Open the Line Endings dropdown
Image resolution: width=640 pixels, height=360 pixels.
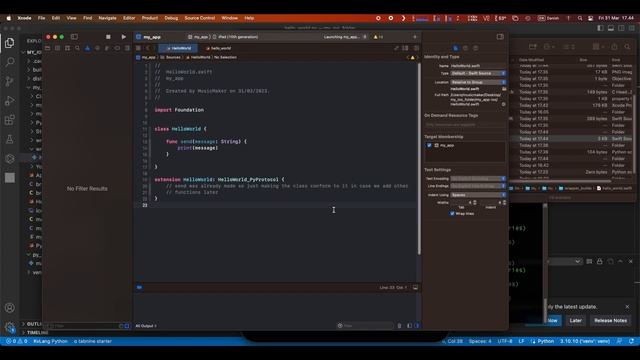click(x=478, y=186)
